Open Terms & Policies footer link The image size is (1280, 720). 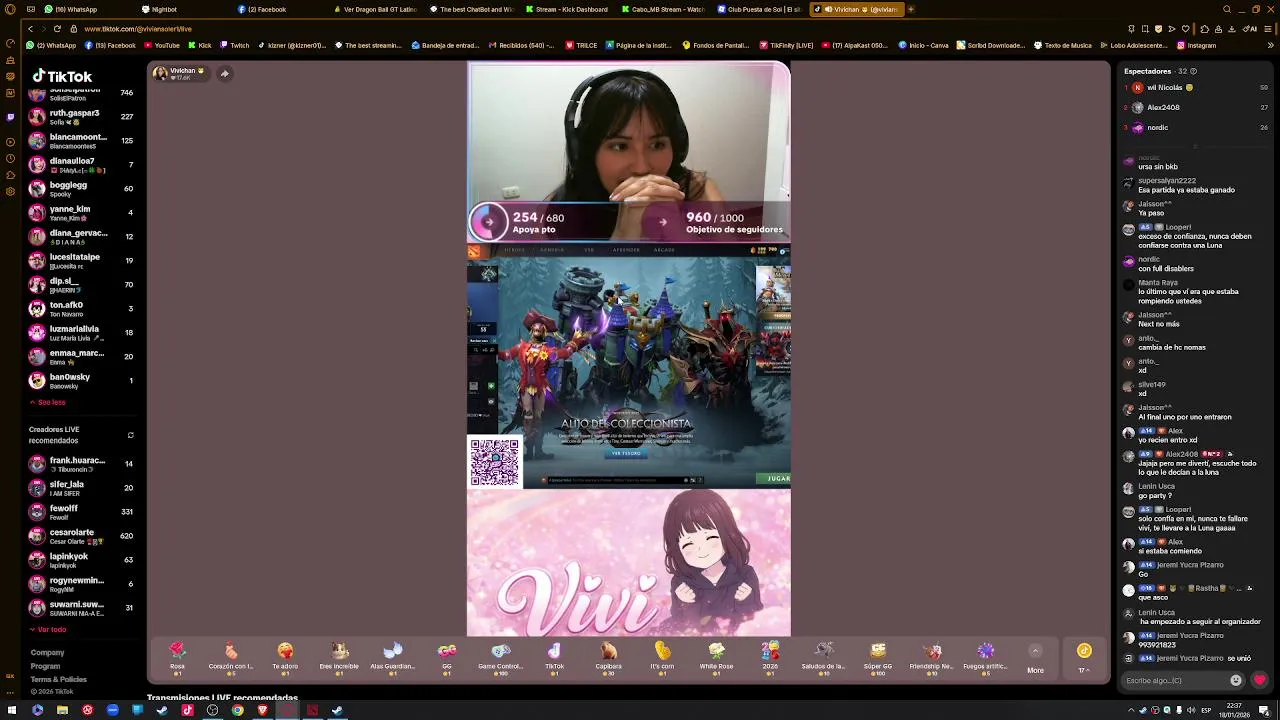58,679
